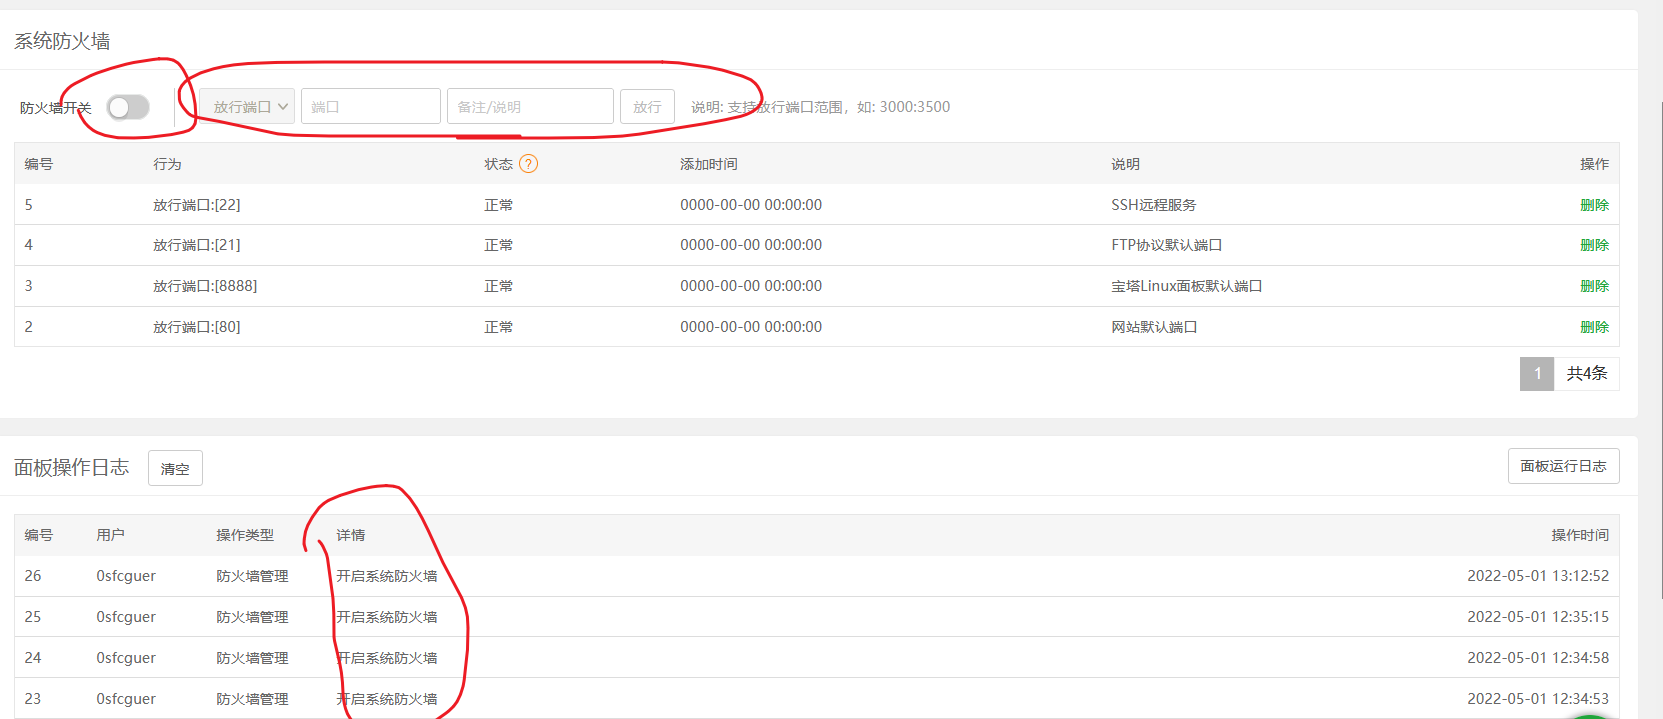Click the 面板操作日志 section title
The height and width of the screenshot is (719, 1663).
[x=72, y=467]
